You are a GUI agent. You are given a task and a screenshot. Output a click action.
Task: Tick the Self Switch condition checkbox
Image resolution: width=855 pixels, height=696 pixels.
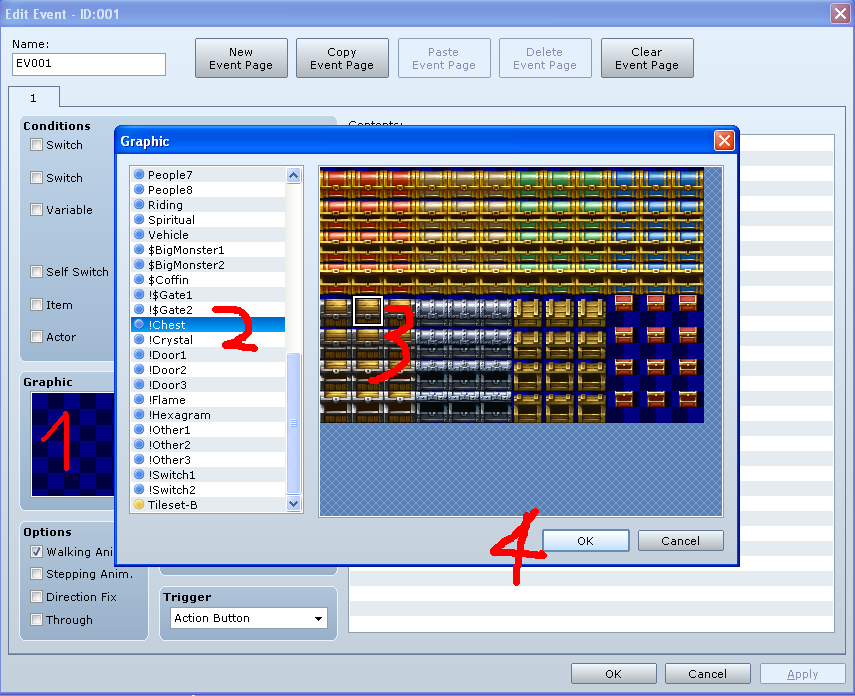point(37,272)
